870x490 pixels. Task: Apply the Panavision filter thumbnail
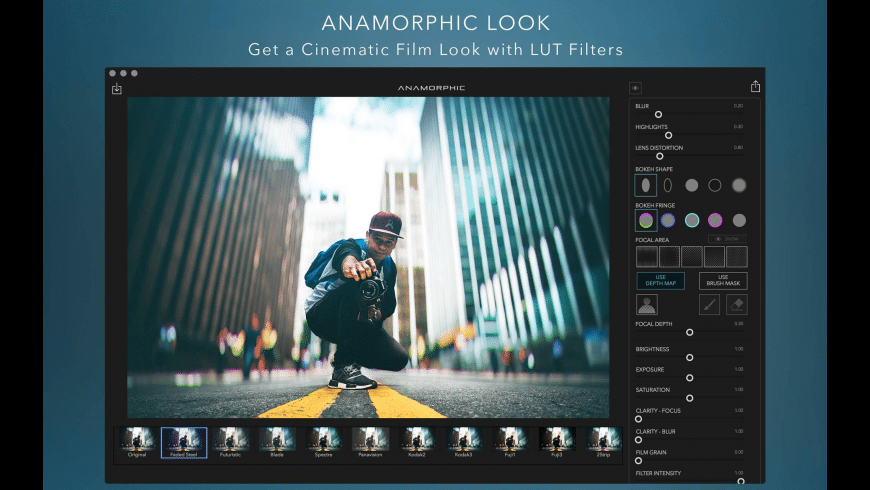coord(370,442)
